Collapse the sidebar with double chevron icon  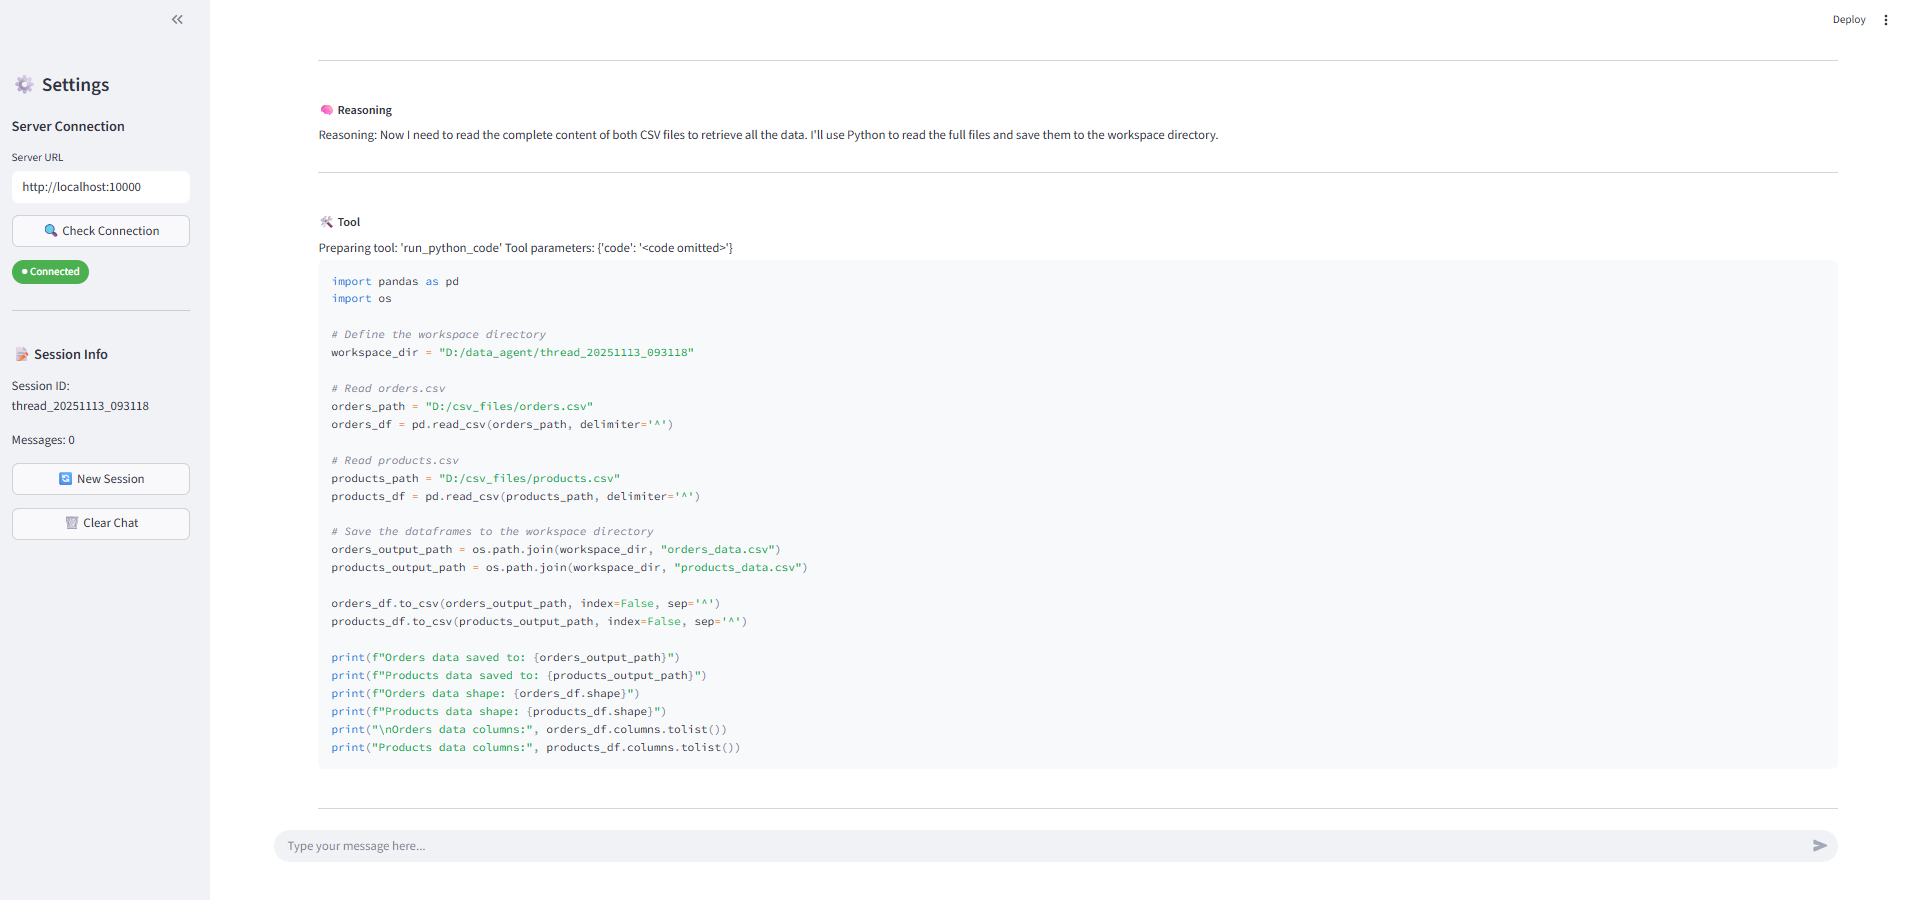(x=177, y=19)
